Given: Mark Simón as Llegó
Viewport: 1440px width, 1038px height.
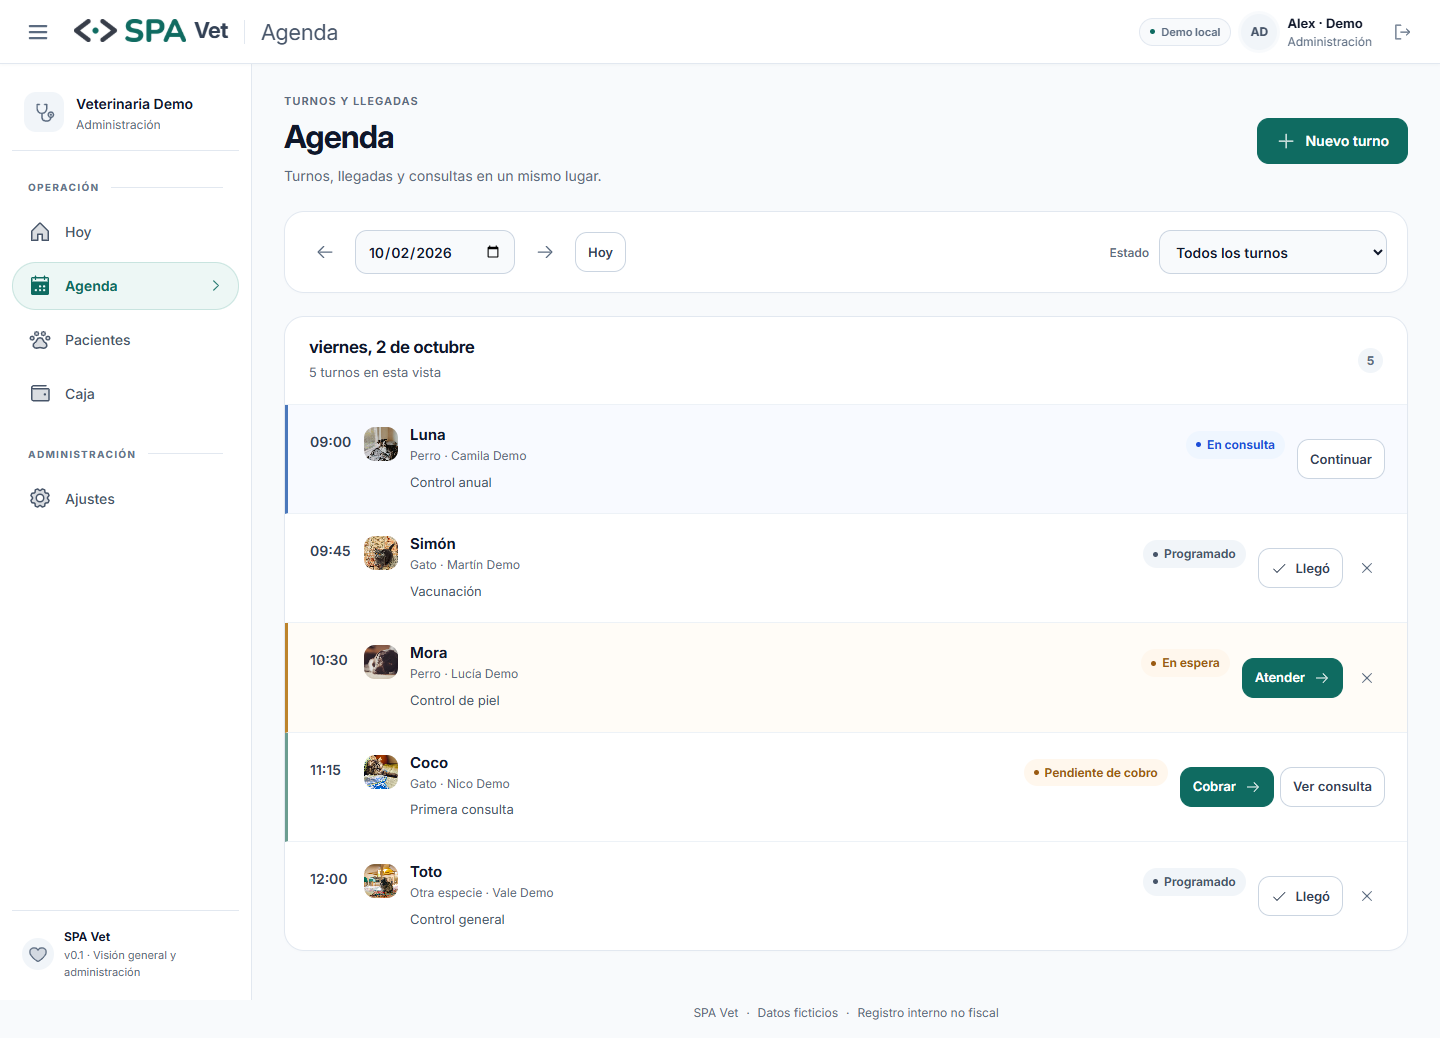Looking at the screenshot, I should tap(1300, 568).
